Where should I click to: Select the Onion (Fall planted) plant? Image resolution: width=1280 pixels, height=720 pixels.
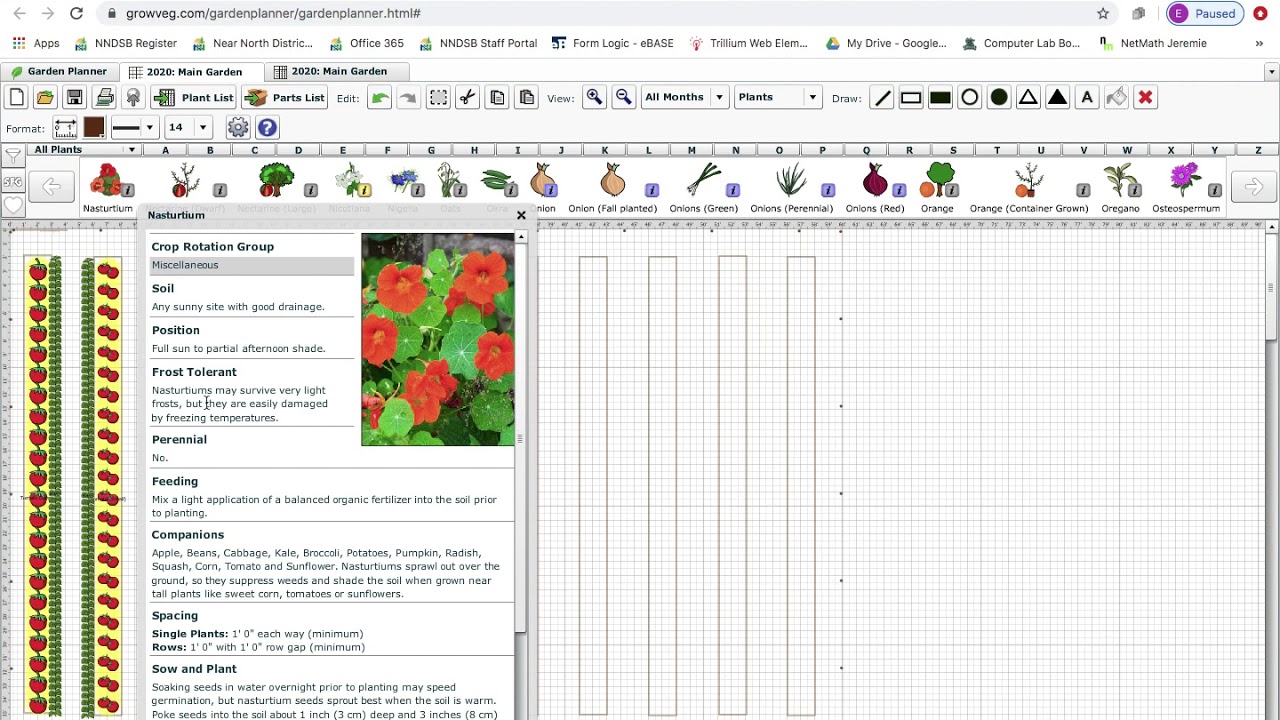point(612,181)
